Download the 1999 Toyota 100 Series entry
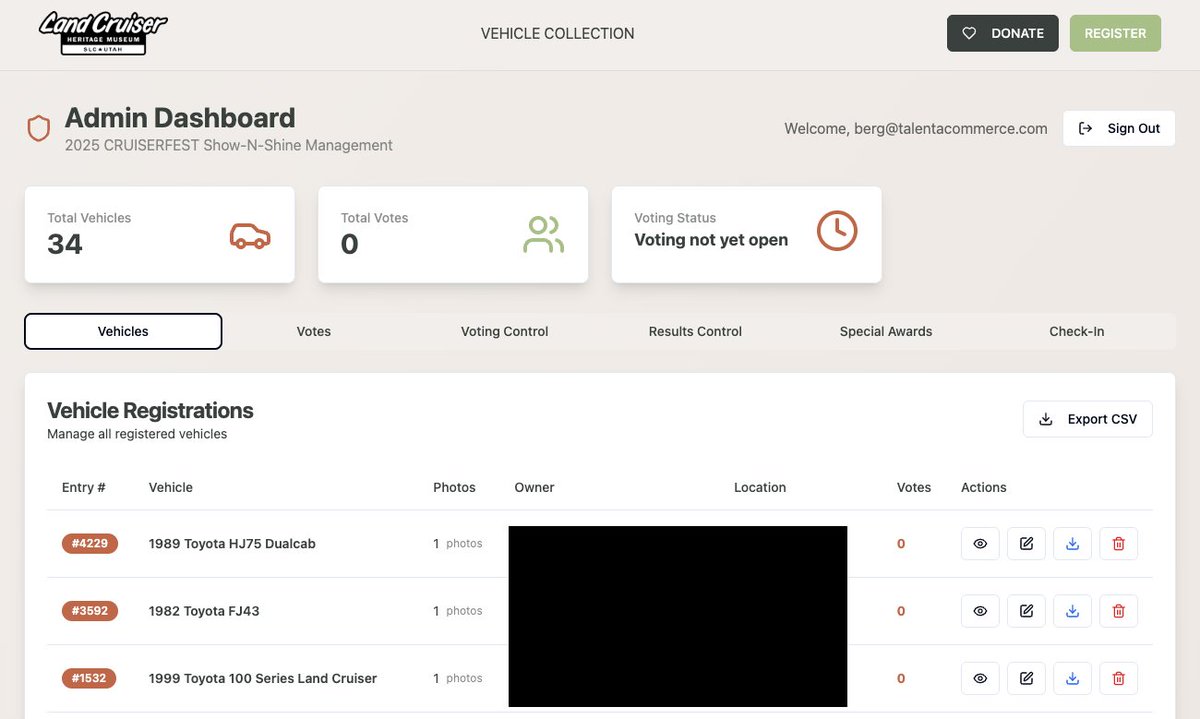The image size is (1200, 719). tap(1072, 678)
